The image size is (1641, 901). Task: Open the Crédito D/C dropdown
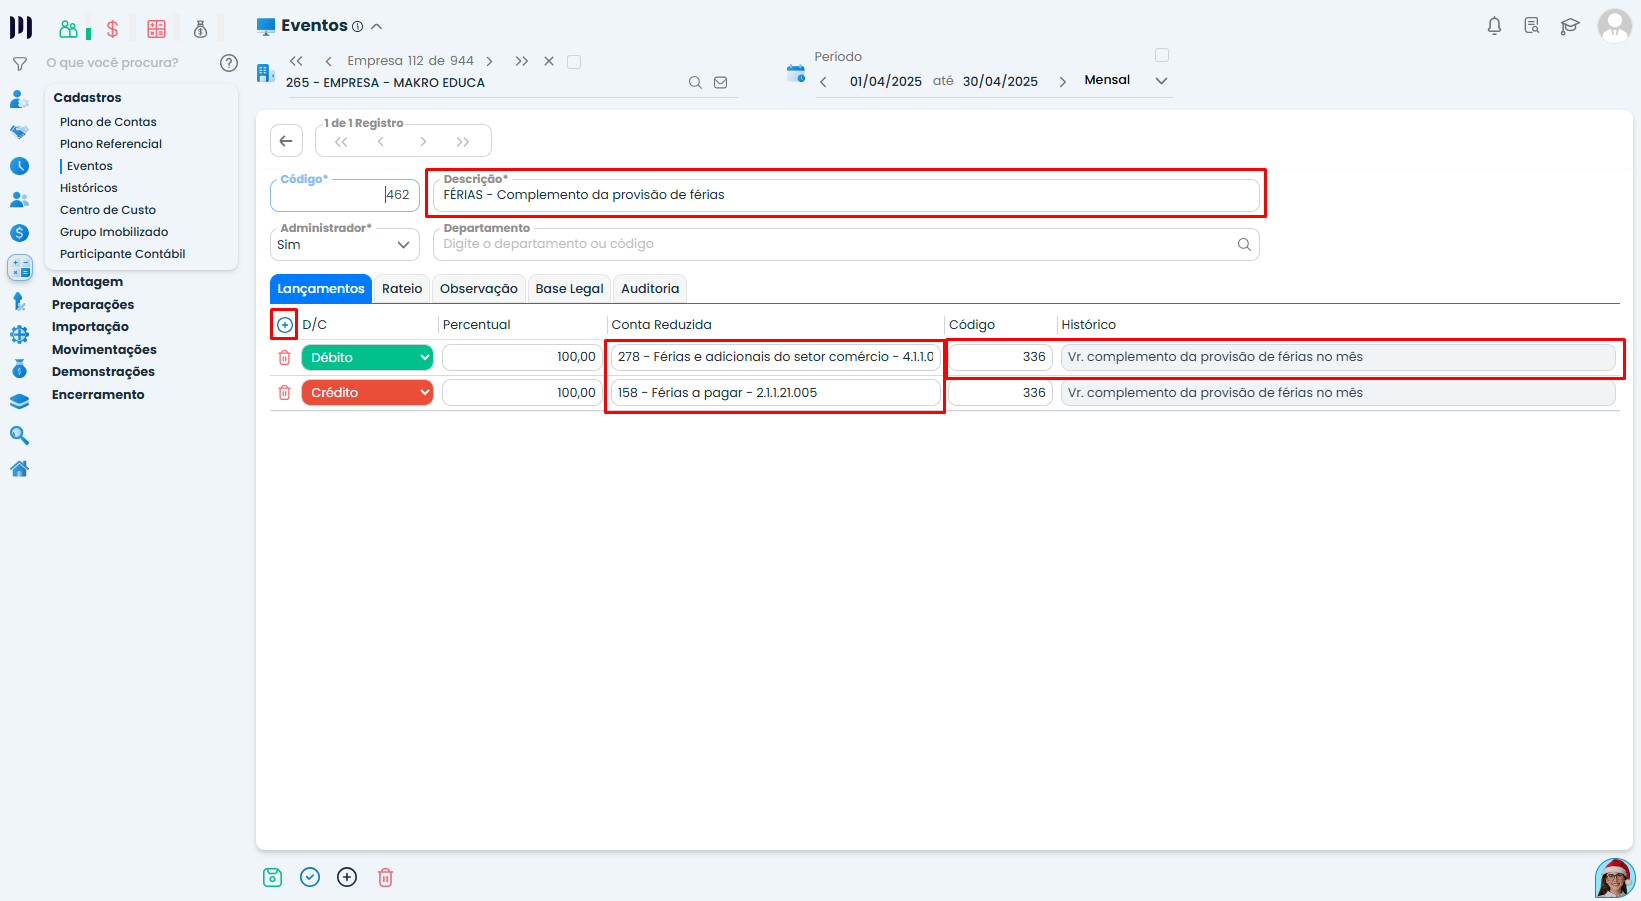(367, 393)
